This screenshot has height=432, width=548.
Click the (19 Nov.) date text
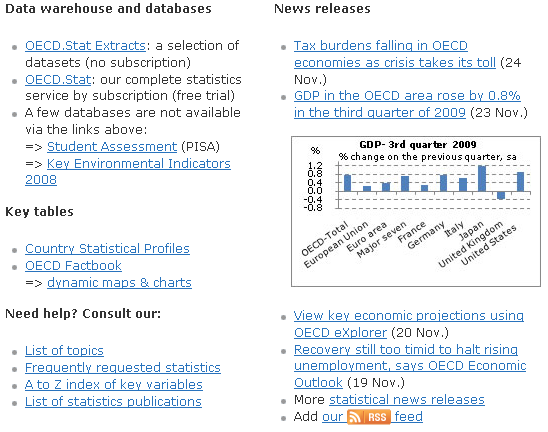(x=376, y=383)
